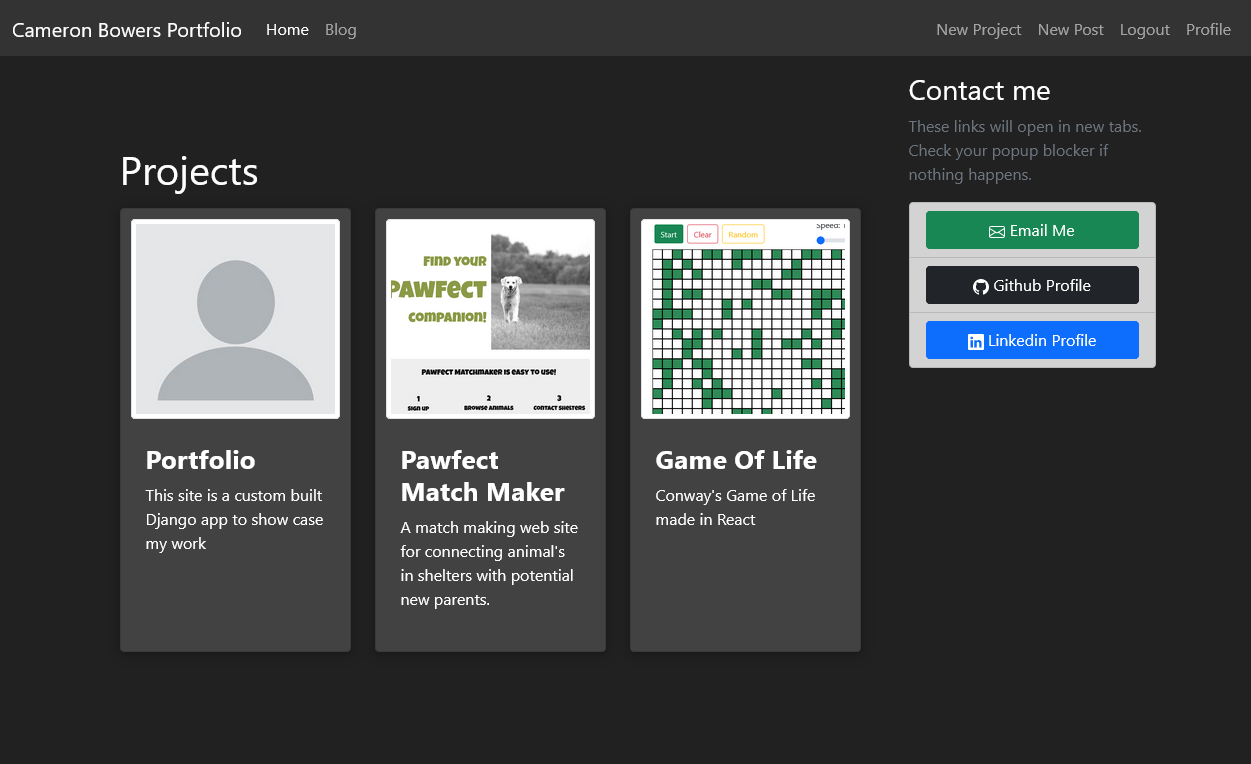Click the envelope icon on Email Me
The image size is (1251, 764).
tap(997, 231)
